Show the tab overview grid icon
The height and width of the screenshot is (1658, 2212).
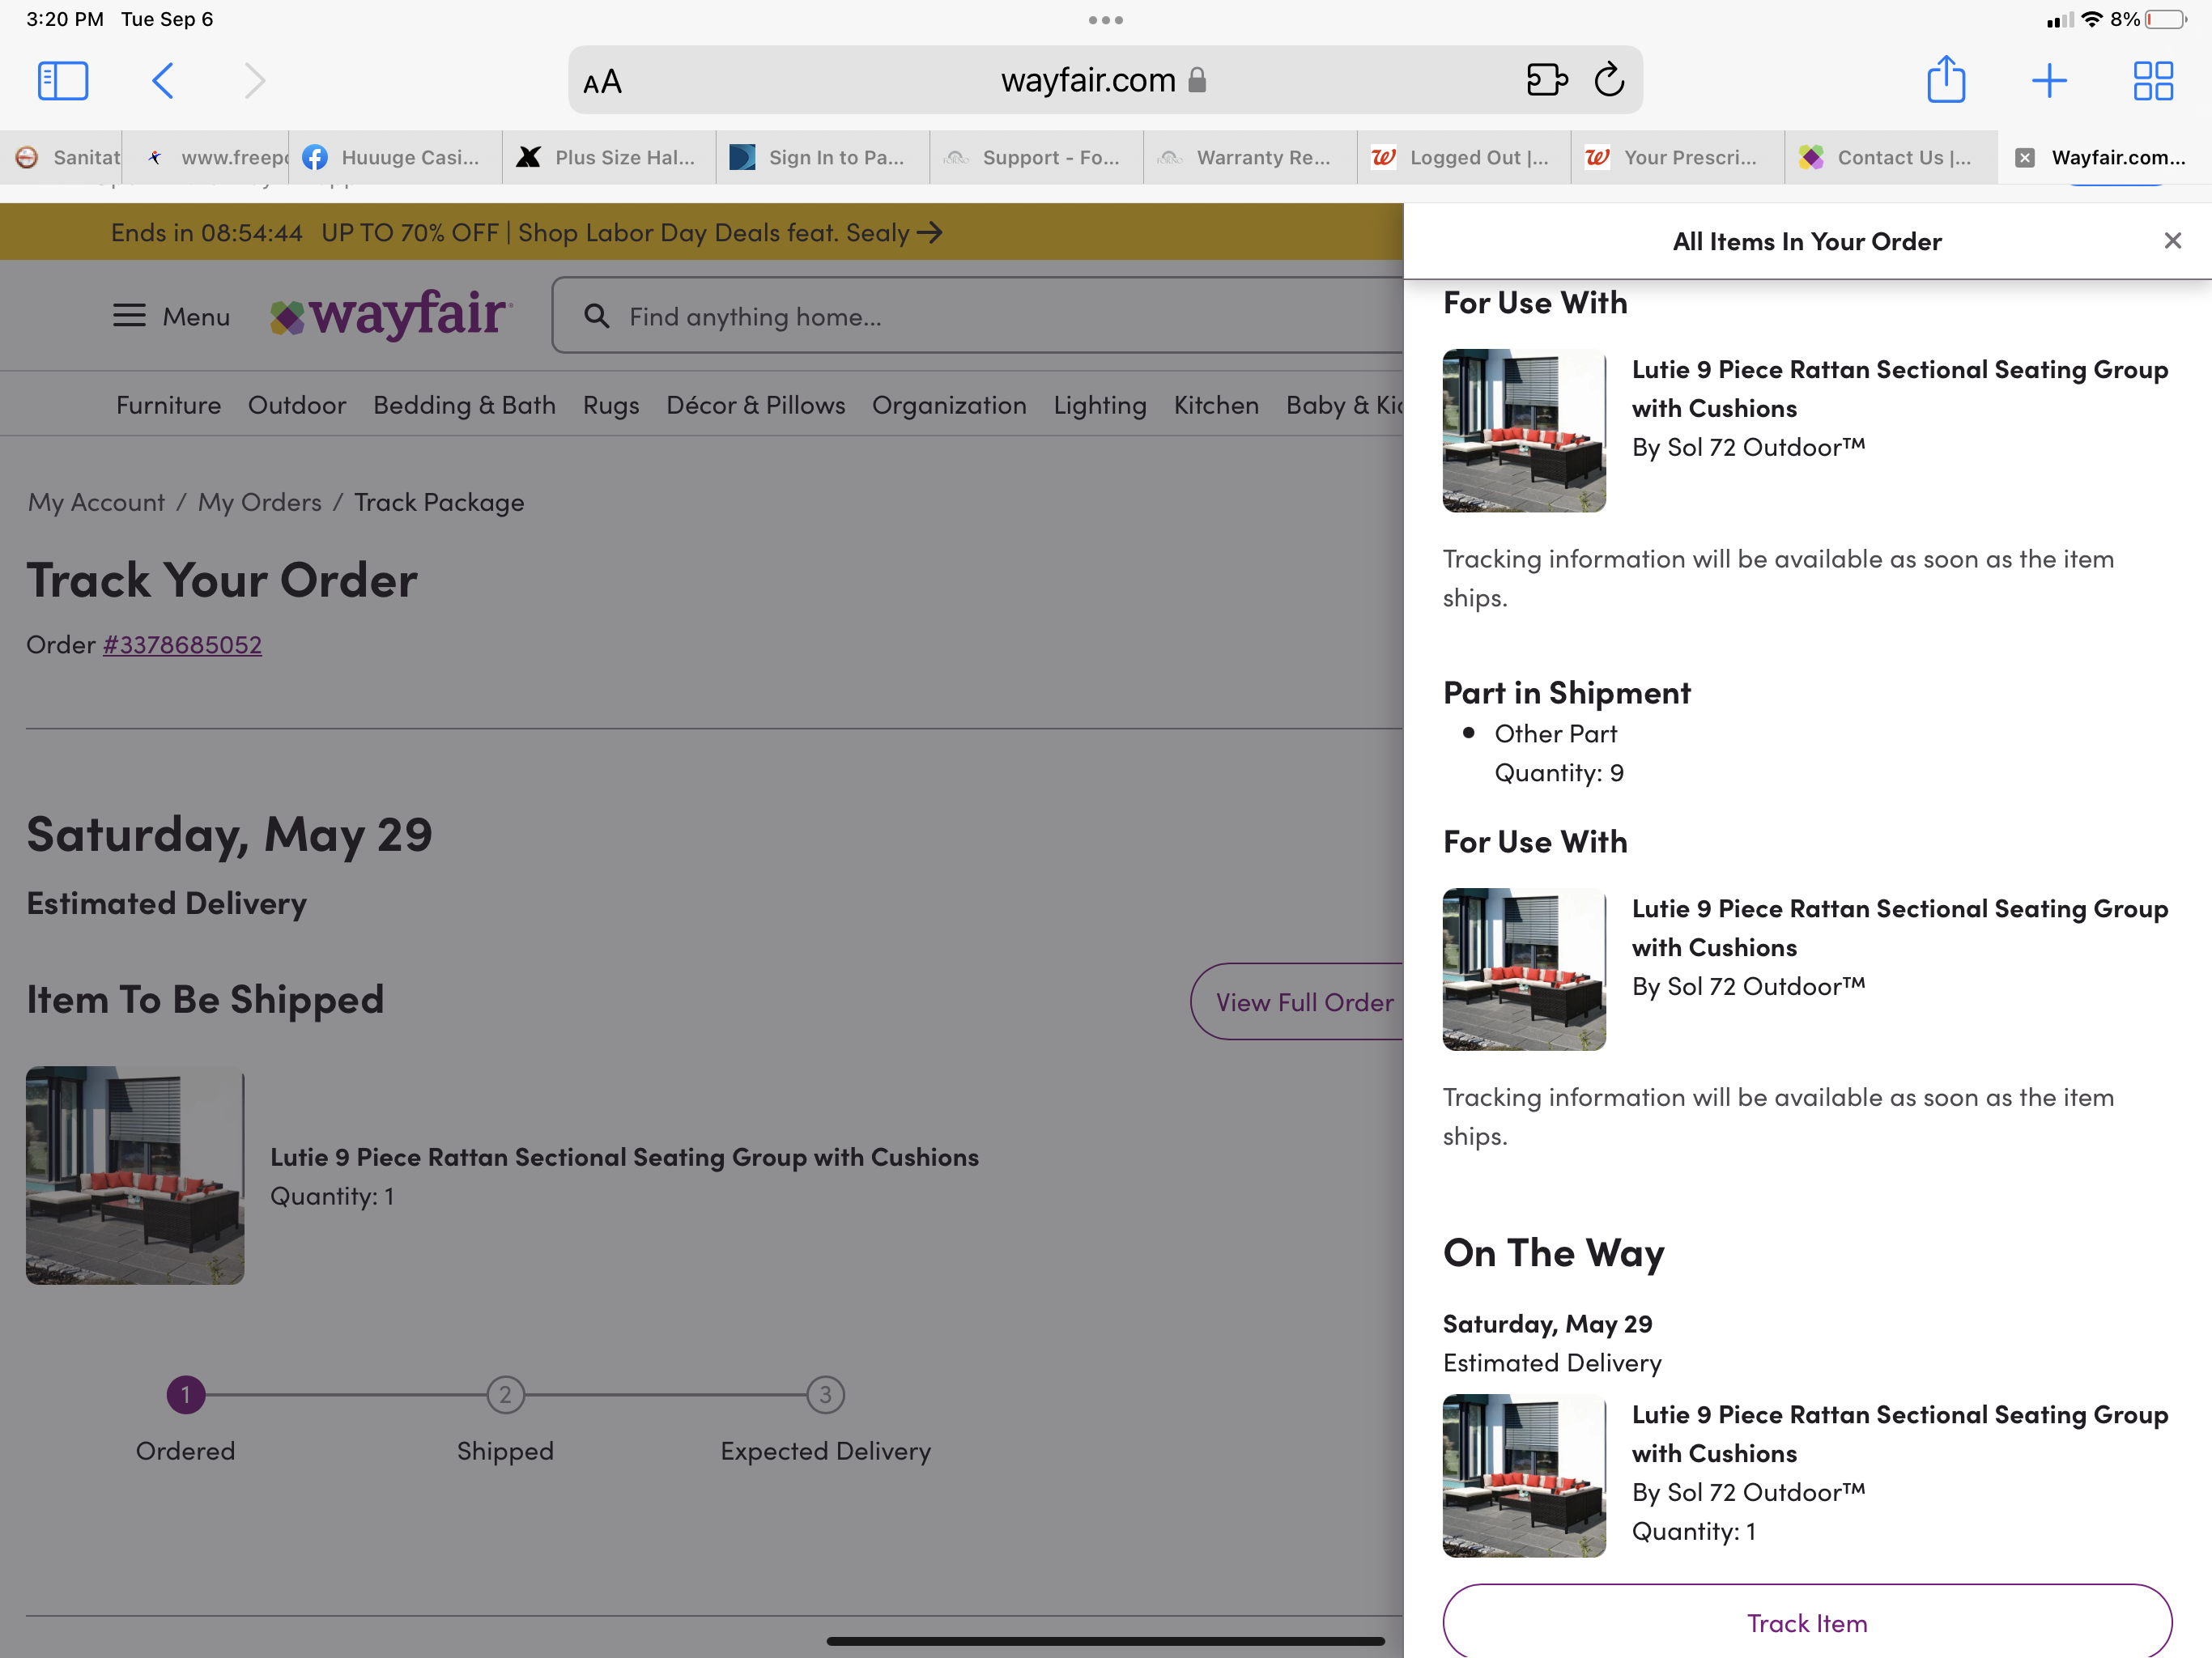2152,80
